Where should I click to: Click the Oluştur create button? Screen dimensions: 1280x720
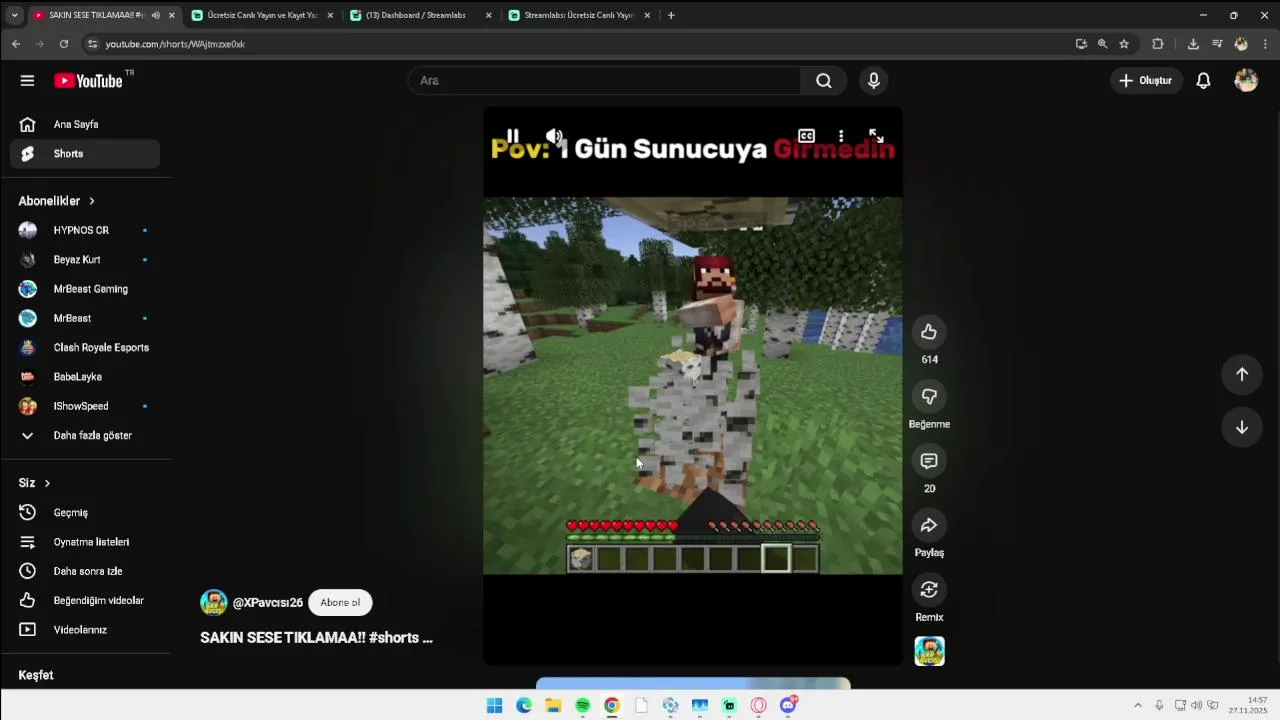pos(1146,81)
